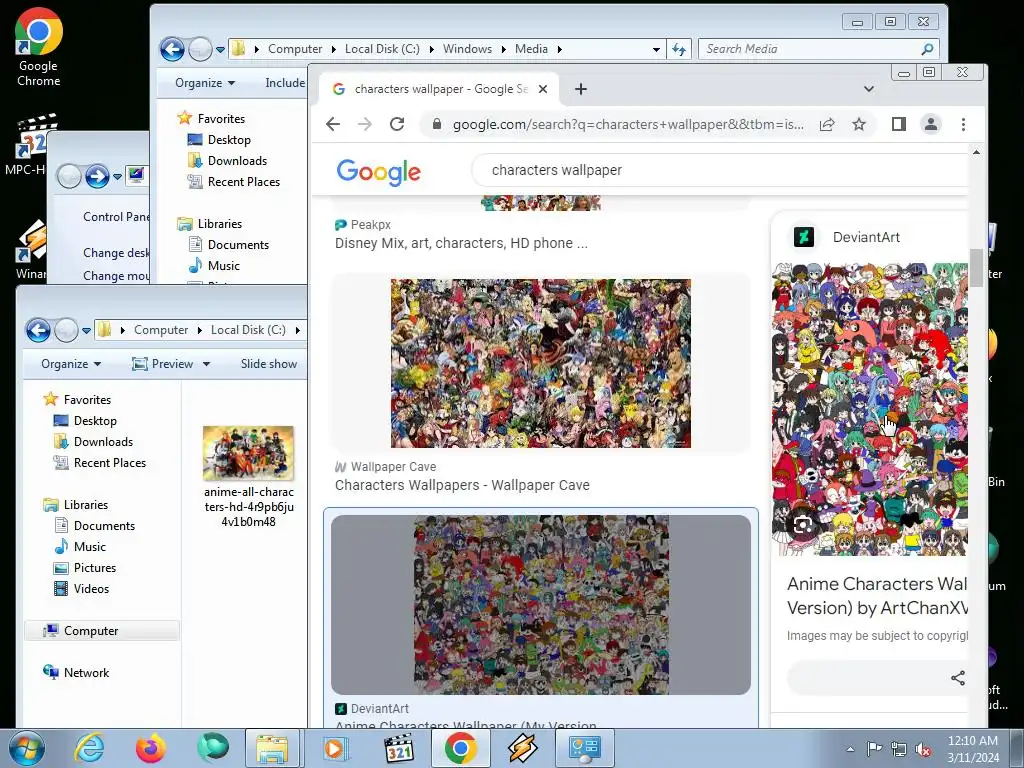Start Slide show in the lower Explorer window
The image size is (1024, 768).
point(268,364)
